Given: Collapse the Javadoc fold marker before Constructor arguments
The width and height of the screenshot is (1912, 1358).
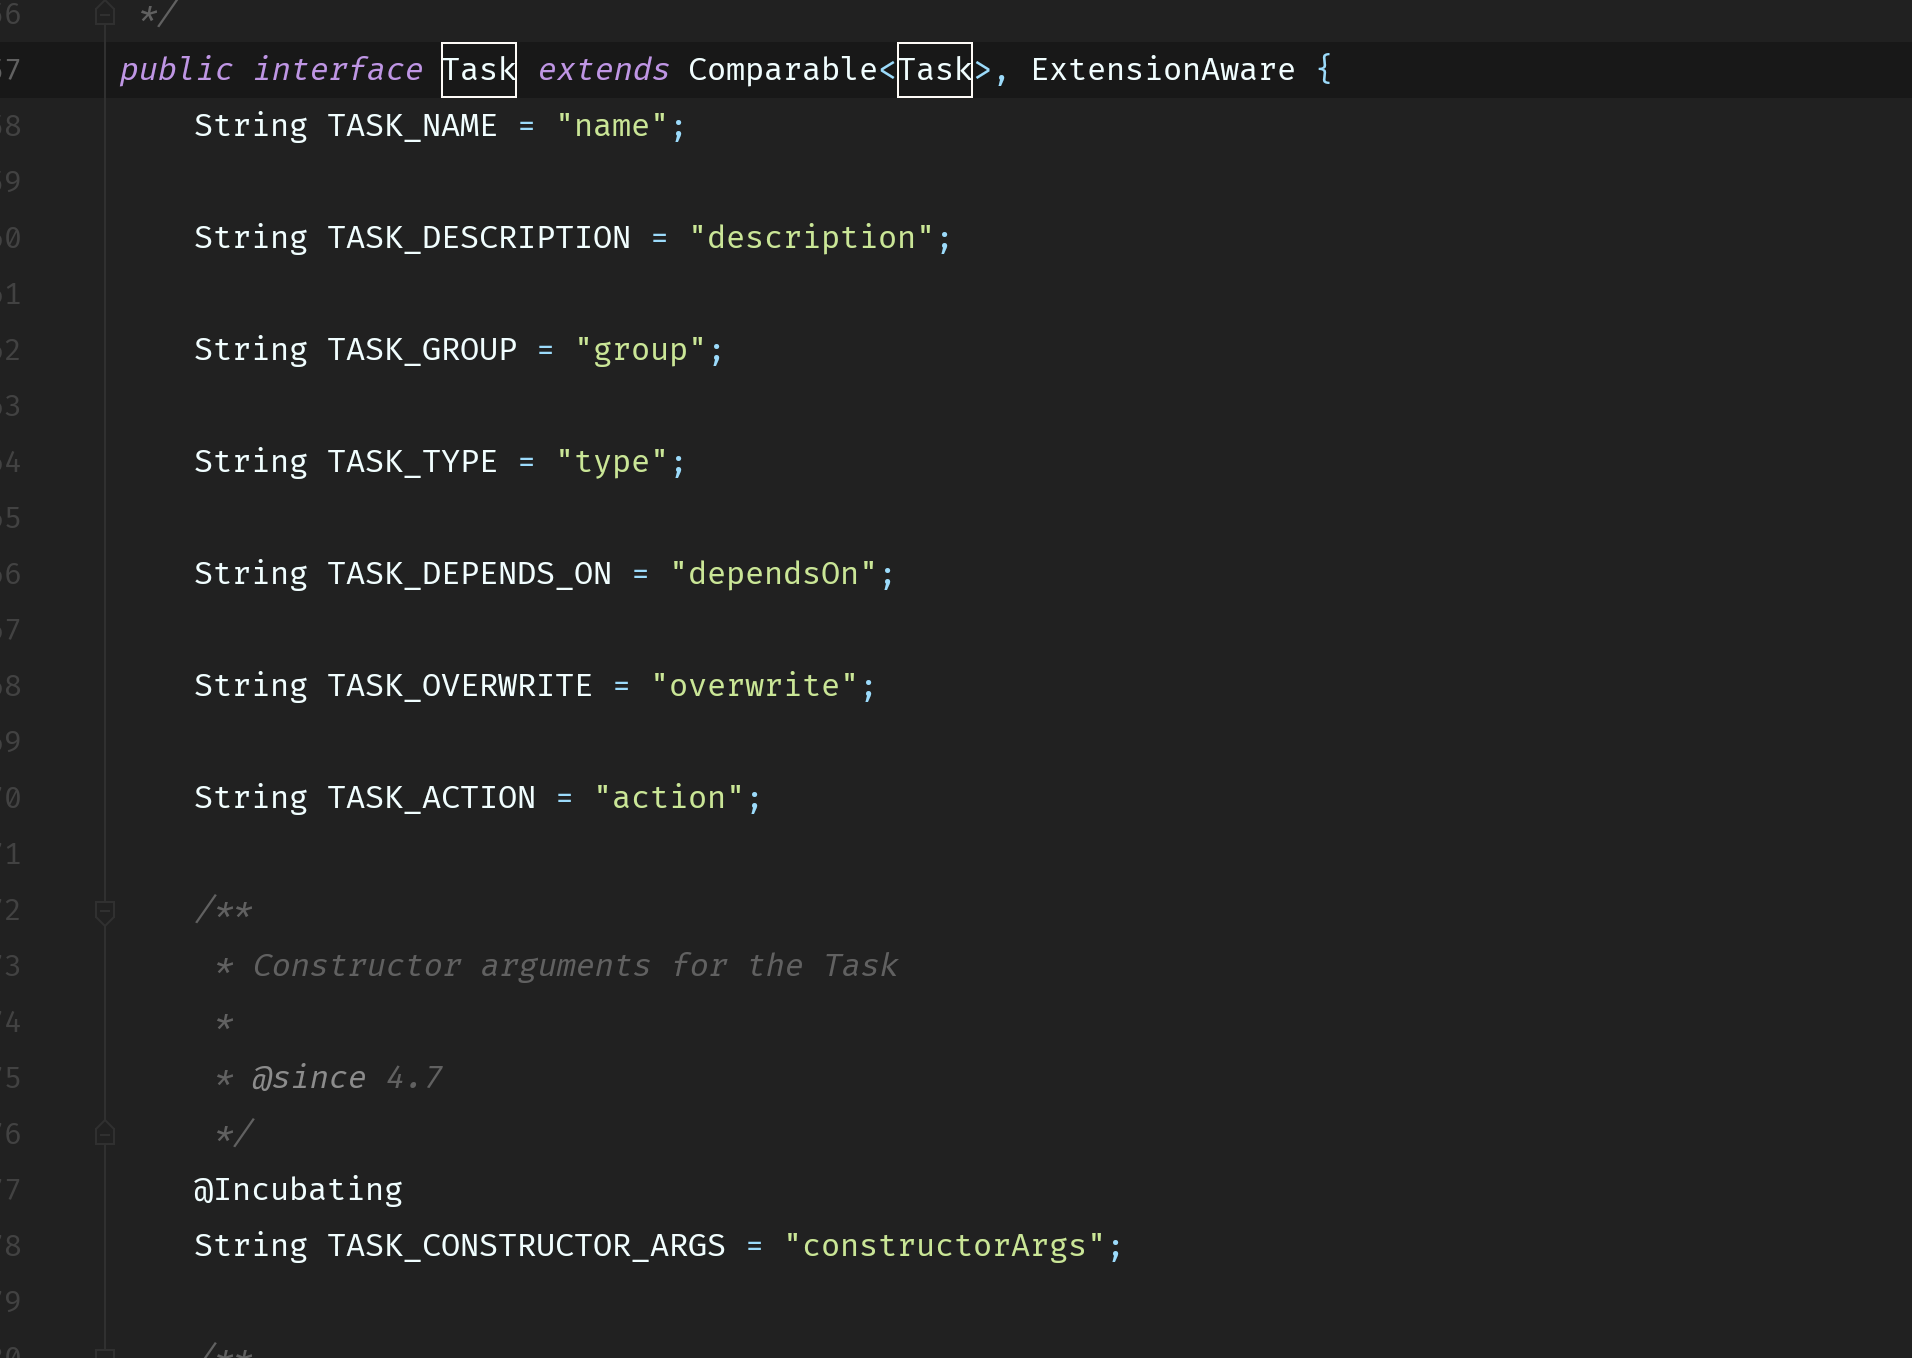Looking at the screenshot, I should click(x=105, y=911).
